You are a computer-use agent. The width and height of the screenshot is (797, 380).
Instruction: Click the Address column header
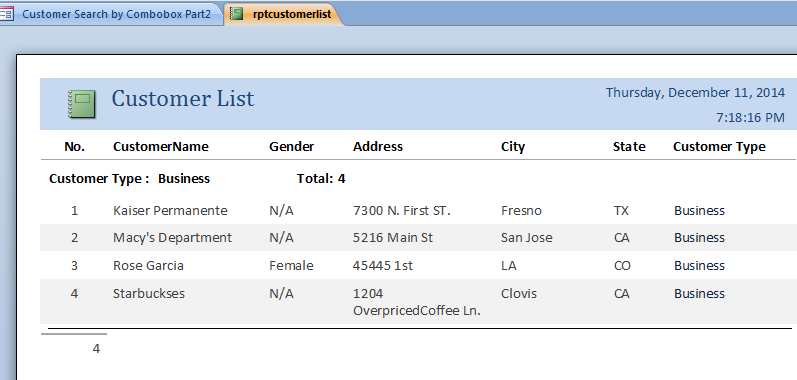tap(378, 147)
